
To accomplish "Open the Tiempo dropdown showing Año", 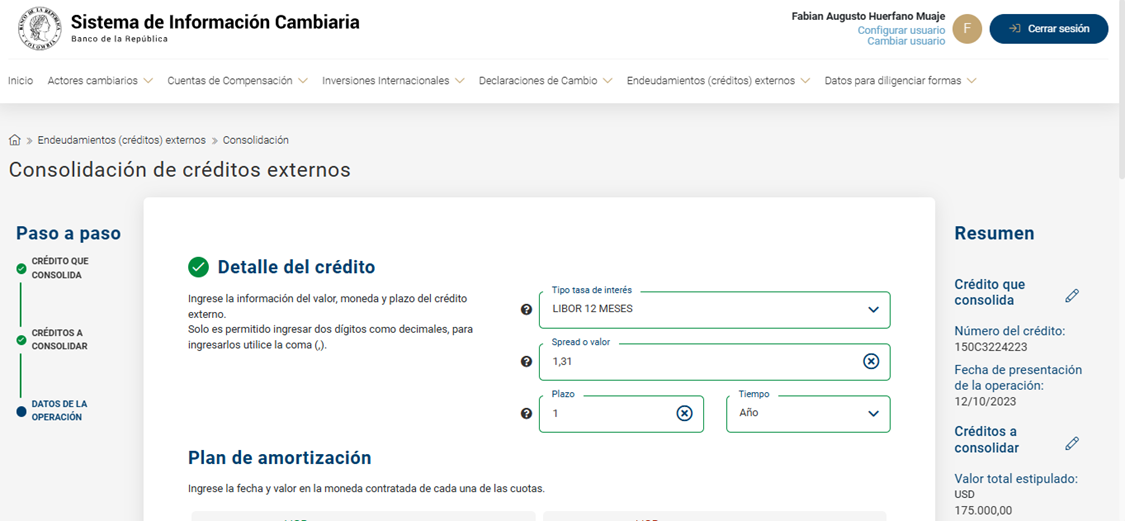I will (x=808, y=414).
